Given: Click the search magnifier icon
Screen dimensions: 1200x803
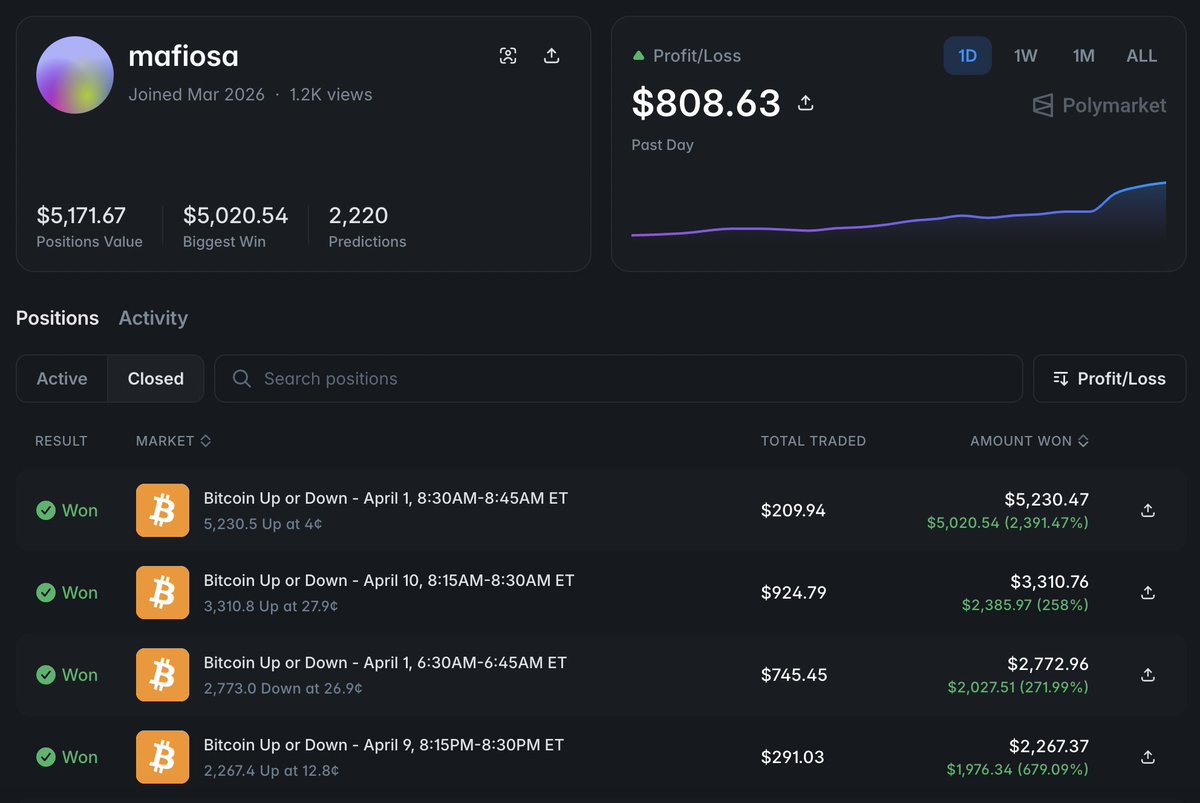Looking at the screenshot, I should [241, 379].
